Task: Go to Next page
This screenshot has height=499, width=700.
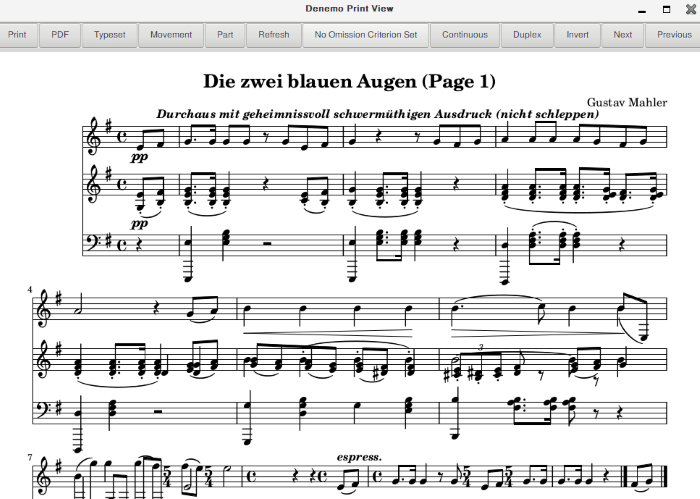Action: [622, 35]
